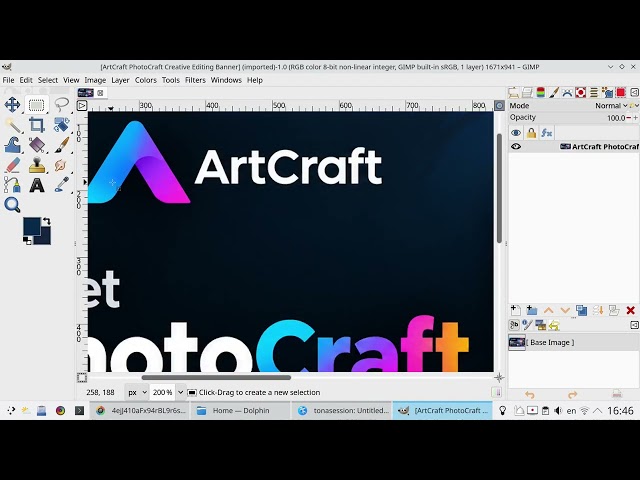Select the Rectangle Select tool
This screenshot has width=640, height=480.
36,105
